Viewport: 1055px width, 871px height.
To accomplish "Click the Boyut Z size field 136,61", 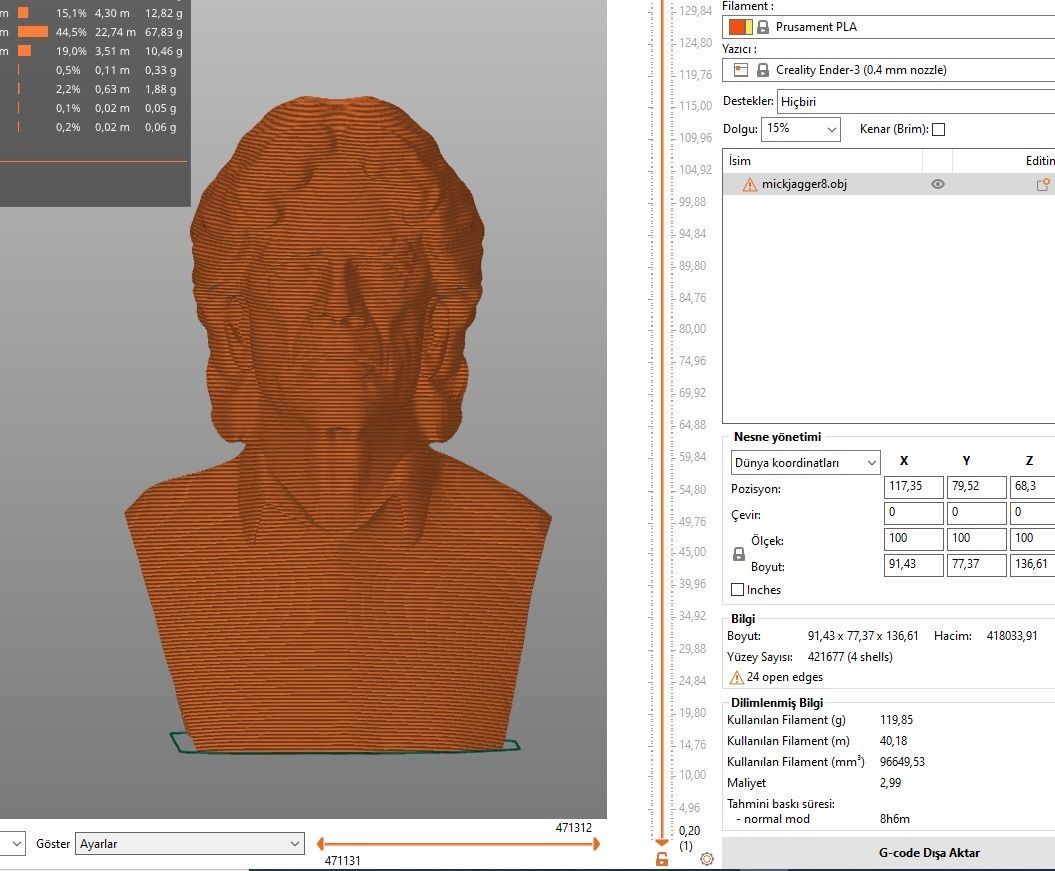I will [1032, 565].
